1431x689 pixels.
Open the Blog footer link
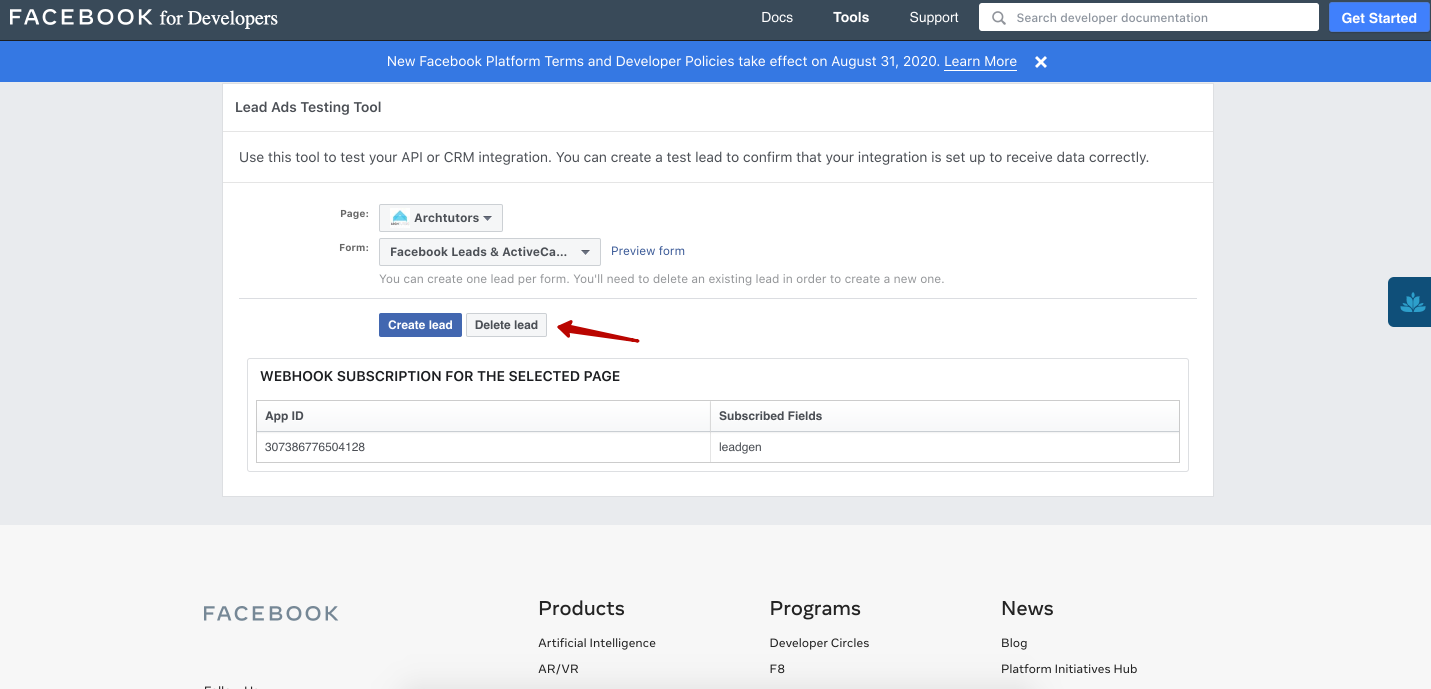click(1014, 643)
